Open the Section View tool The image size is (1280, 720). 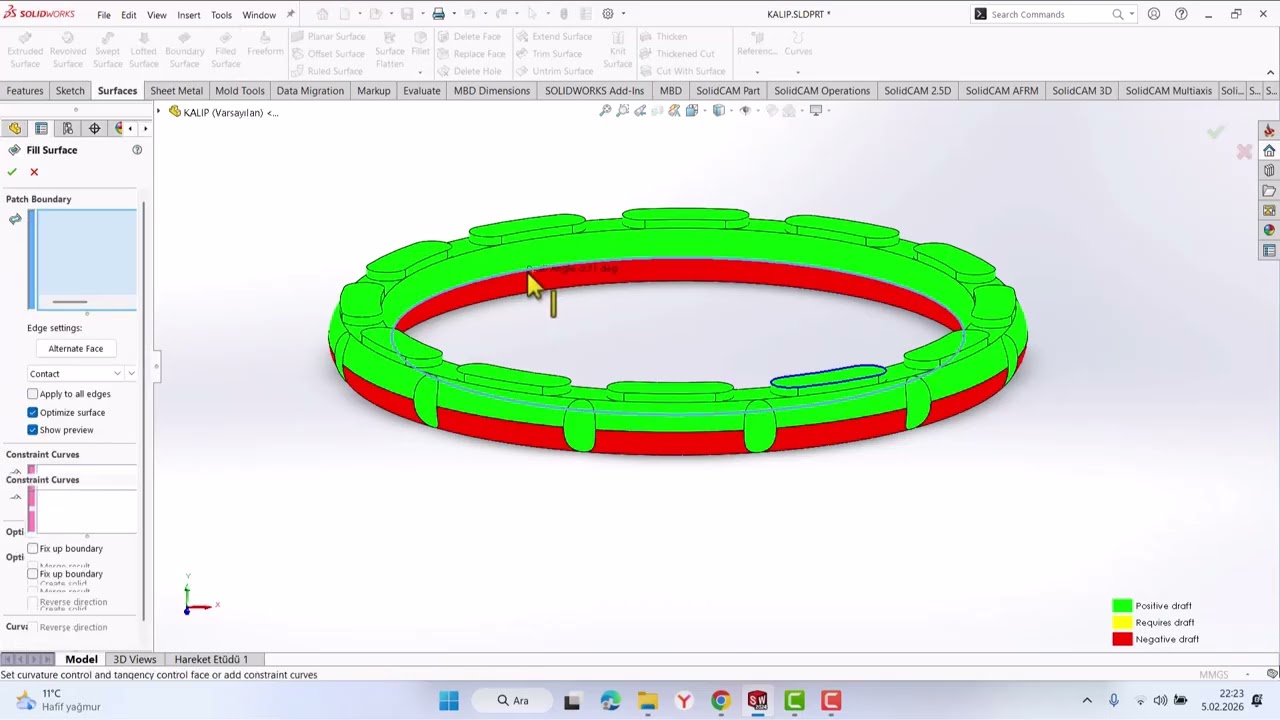point(657,110)
